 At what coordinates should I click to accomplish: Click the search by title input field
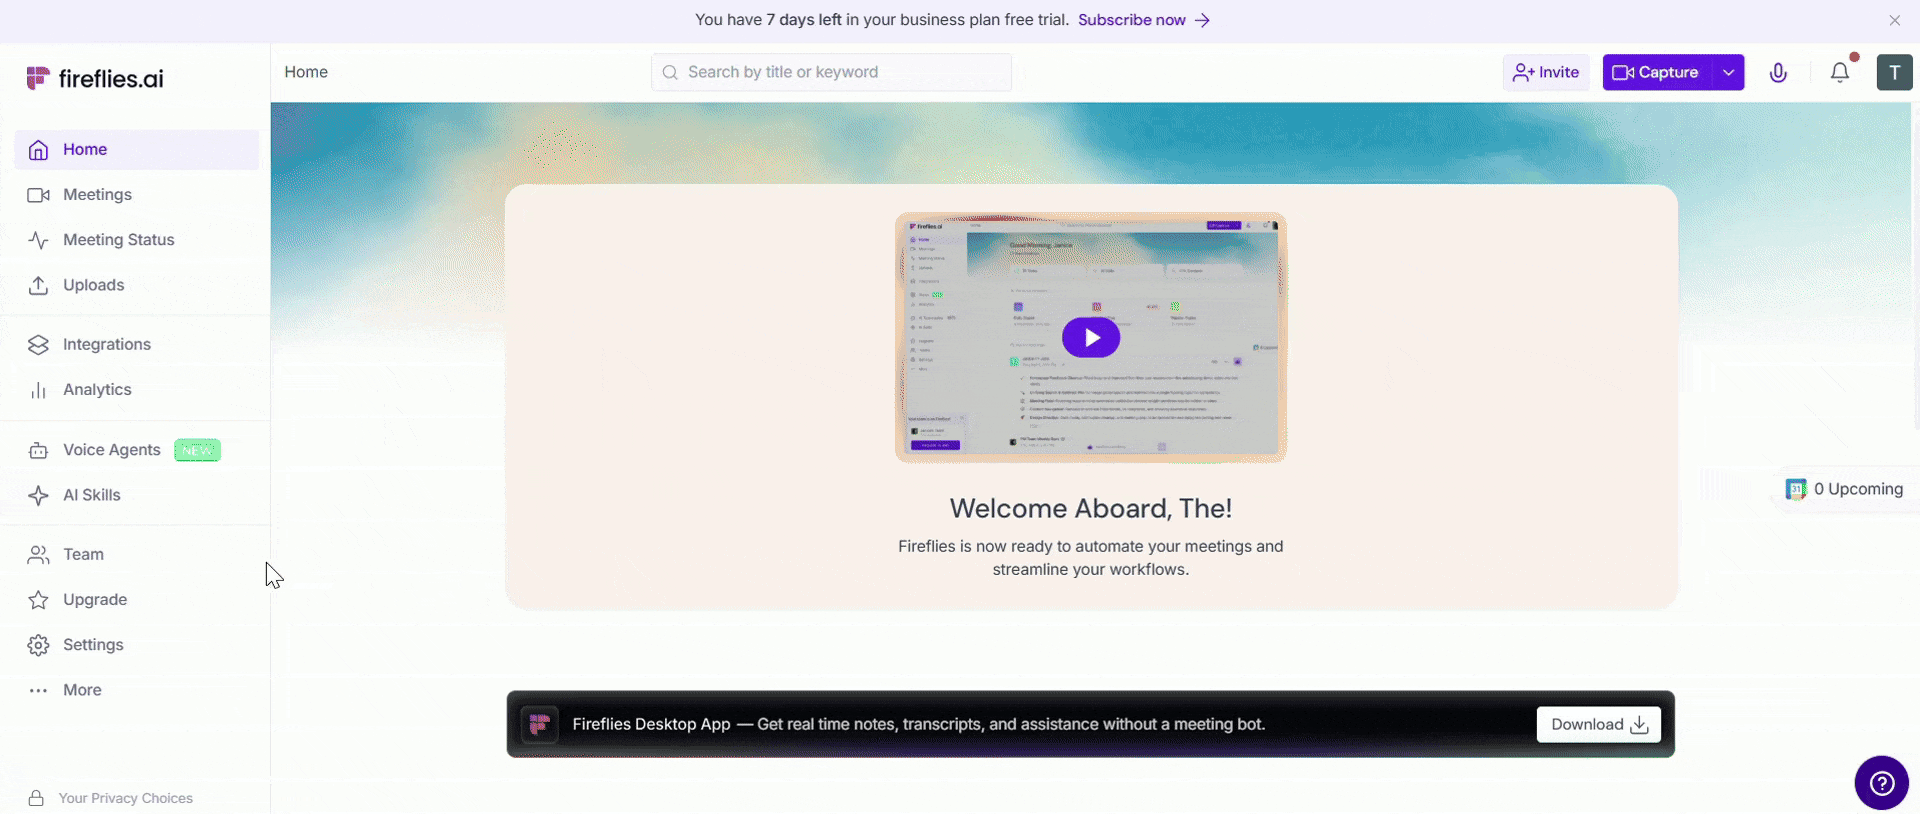[x=831, y=72]
